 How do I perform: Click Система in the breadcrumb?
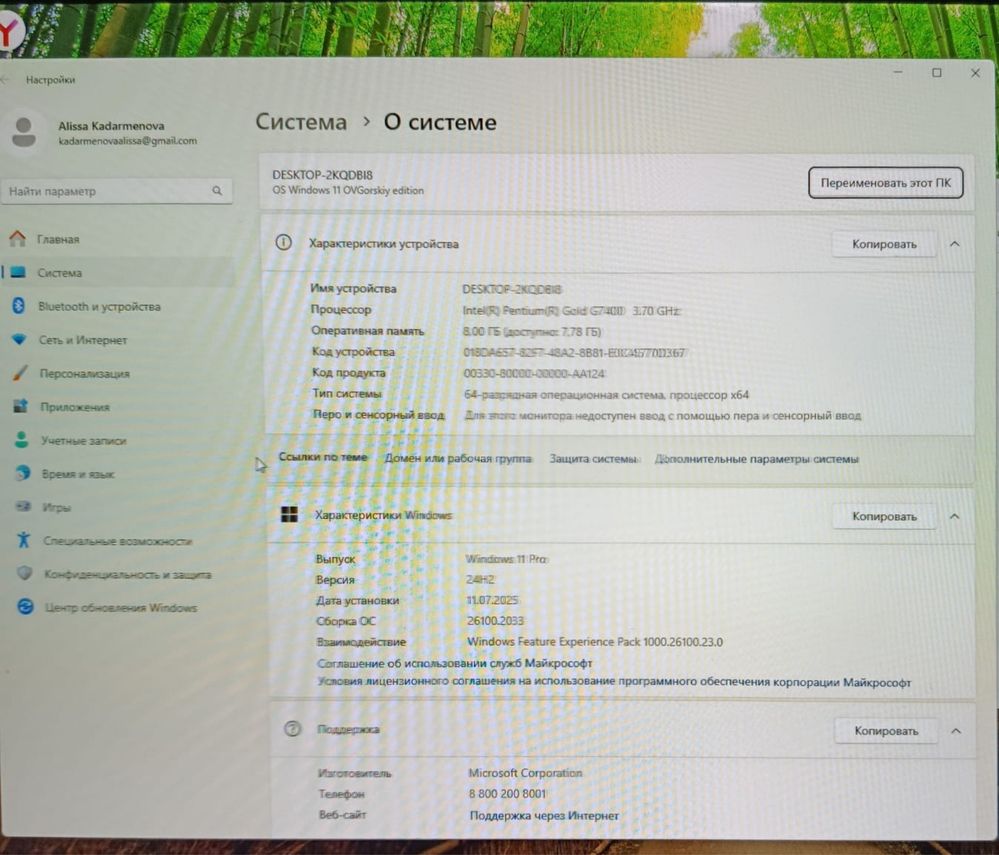(x=301, y=122)
